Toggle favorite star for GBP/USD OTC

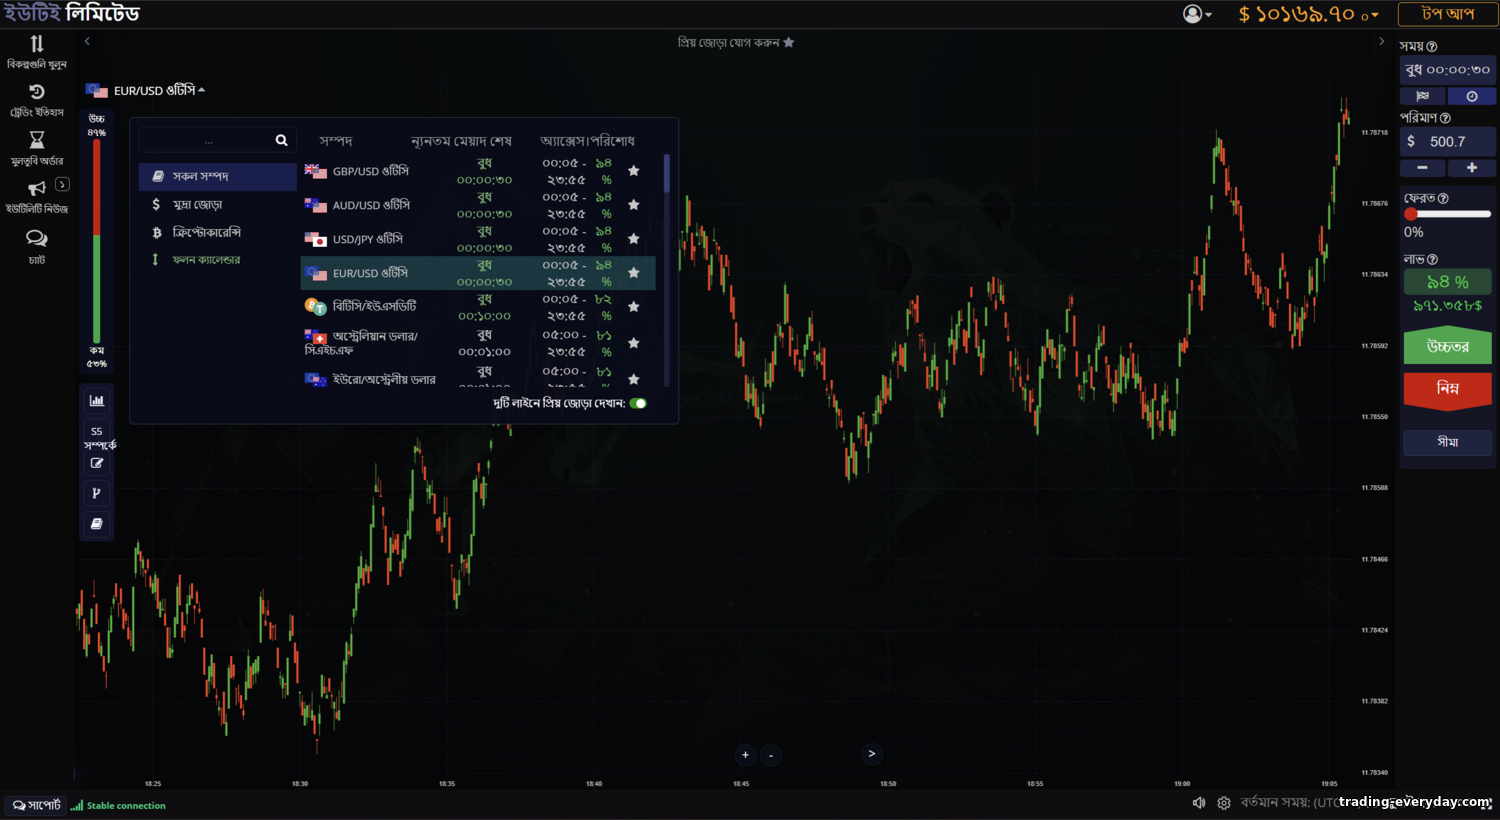coord(634,171)
